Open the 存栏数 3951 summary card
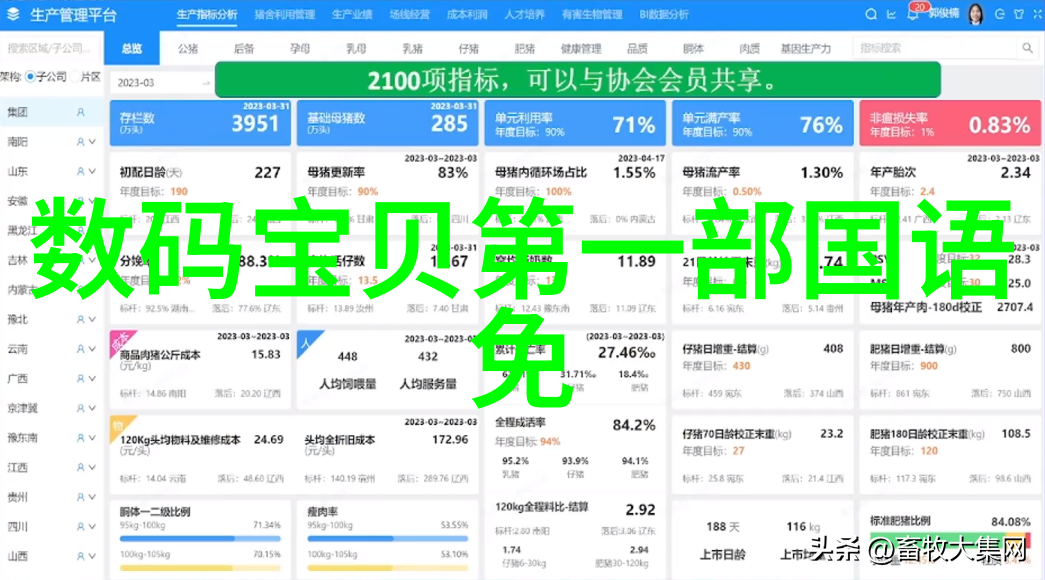Screen dimensions: 1045x580 pyautogui.click(x=200, y=123)
